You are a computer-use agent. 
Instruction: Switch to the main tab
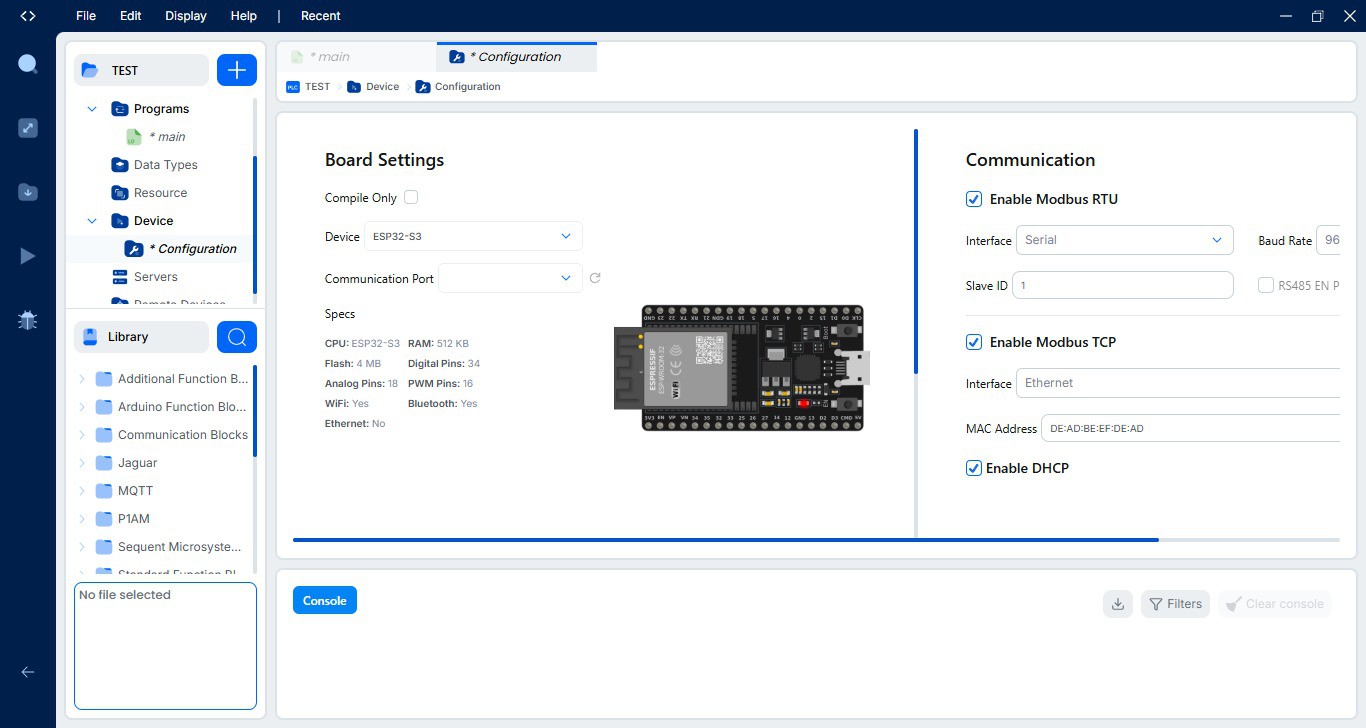click(330, 57)
